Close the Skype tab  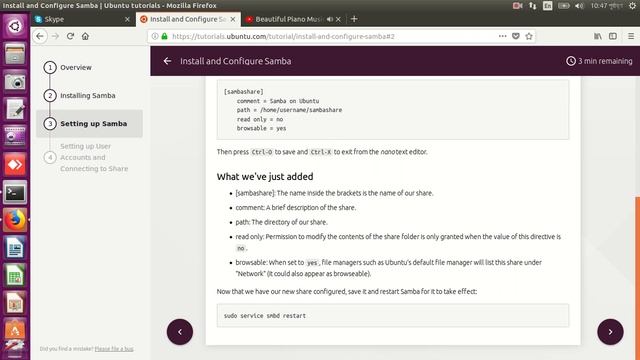point(127,19)
